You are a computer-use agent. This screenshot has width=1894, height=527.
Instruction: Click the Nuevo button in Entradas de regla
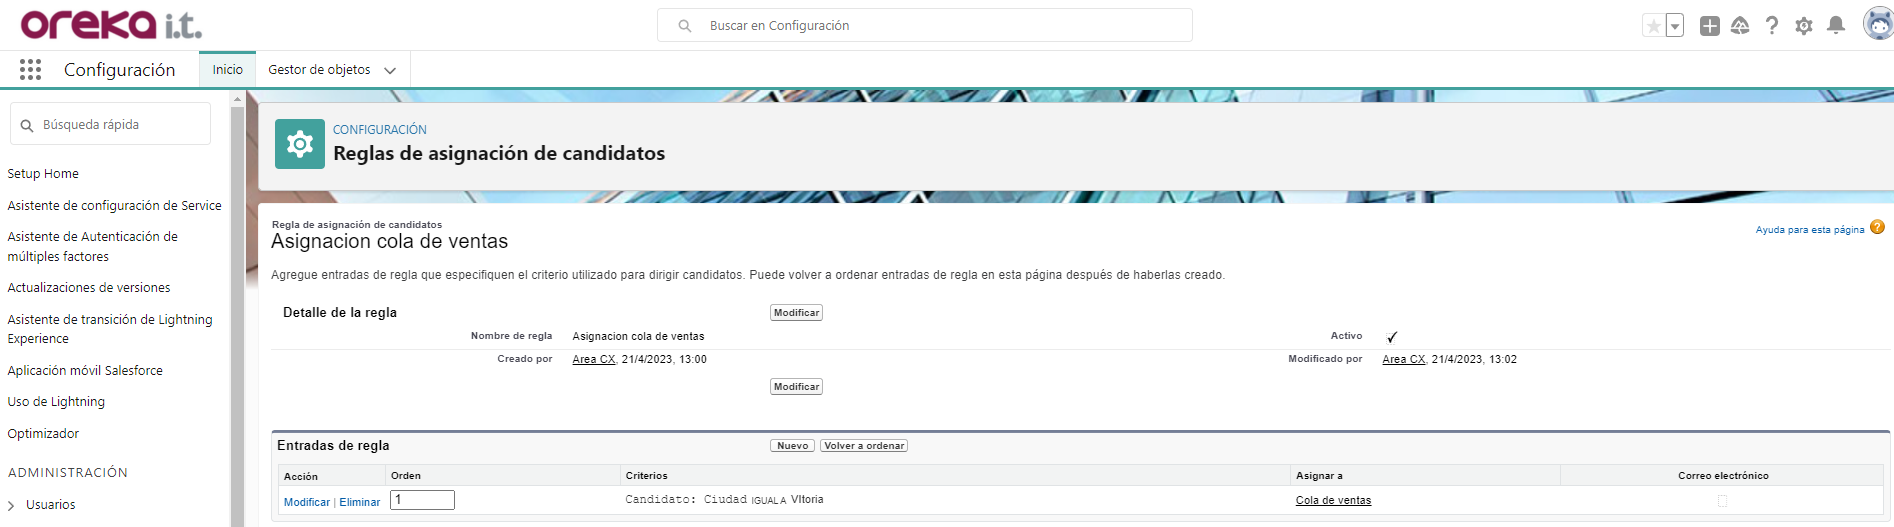[x=792, y=446]
